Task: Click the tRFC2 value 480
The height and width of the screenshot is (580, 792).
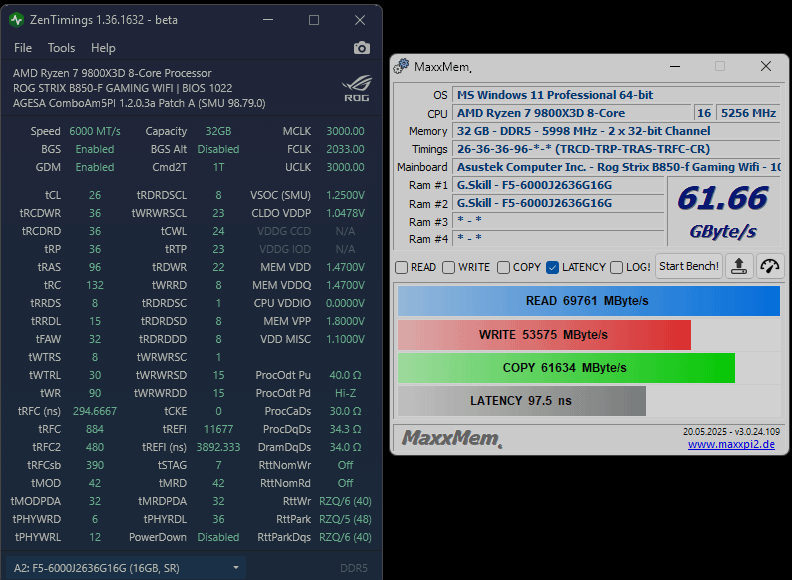Action: (x=95, y=448)
